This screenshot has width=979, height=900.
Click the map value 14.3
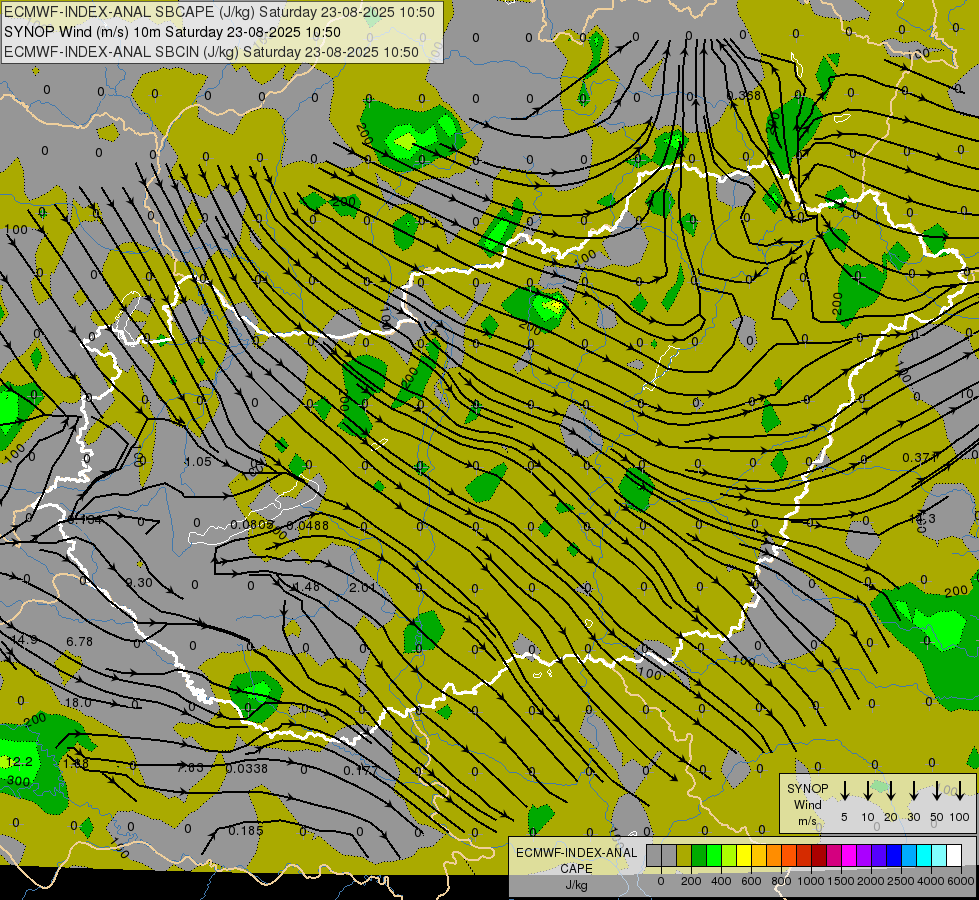[x=922, y=518]
